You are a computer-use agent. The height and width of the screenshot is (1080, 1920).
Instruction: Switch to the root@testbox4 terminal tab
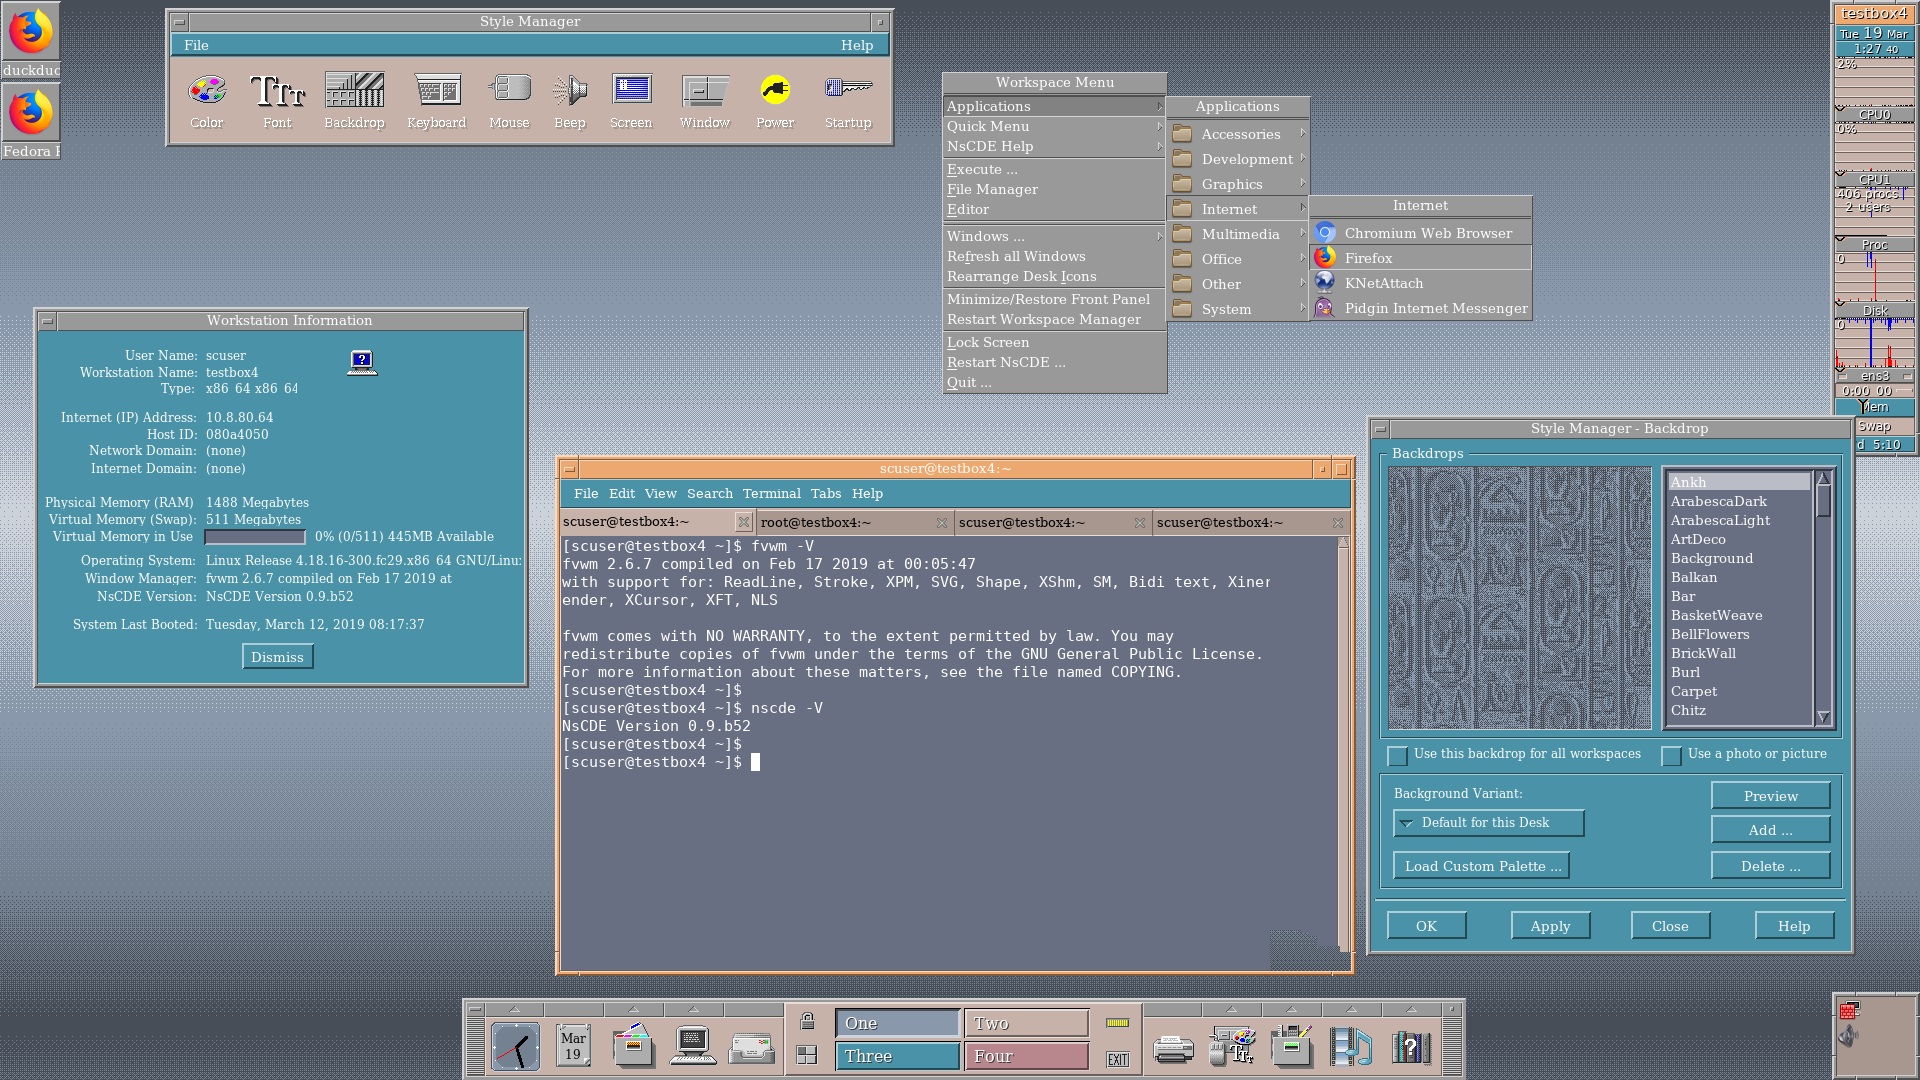tap(816, 522)
